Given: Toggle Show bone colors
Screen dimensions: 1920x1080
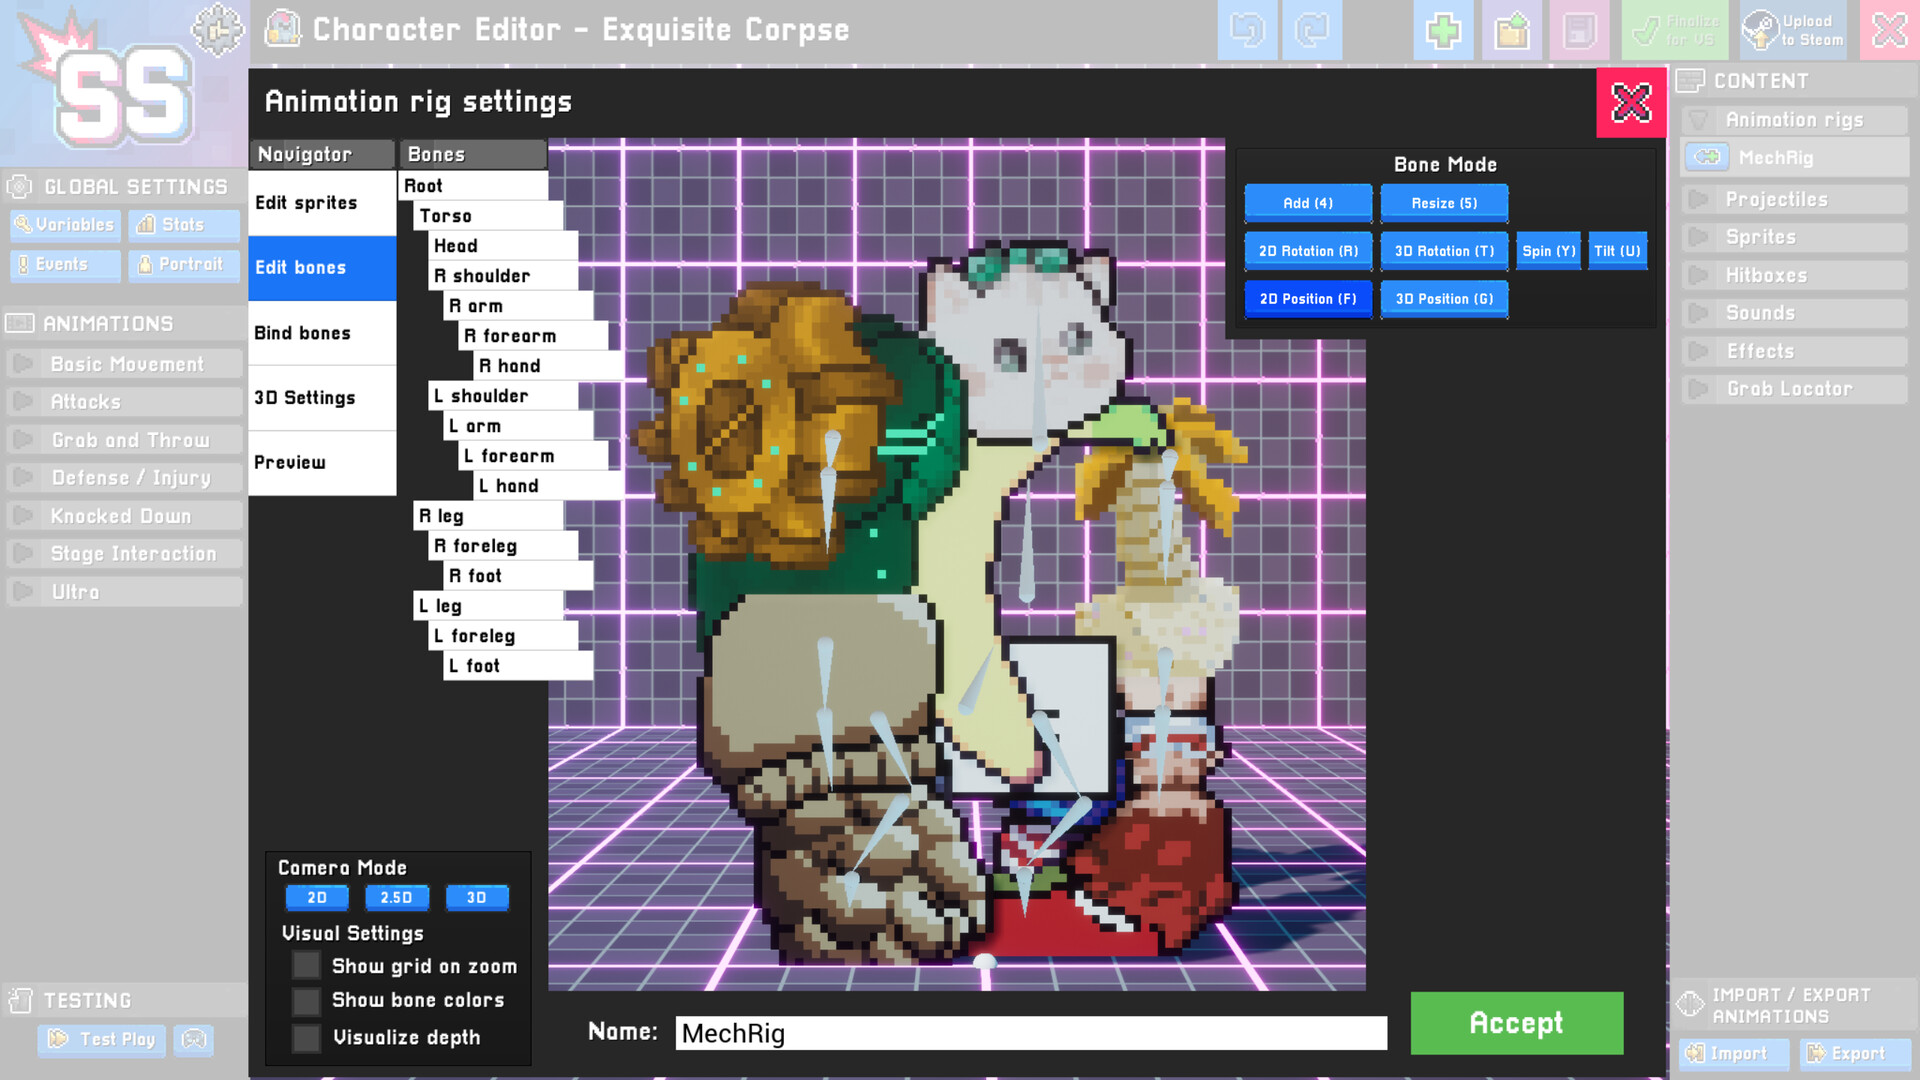Looking at the screenshot, I should pyautogui.click(x=303, y=1000).
